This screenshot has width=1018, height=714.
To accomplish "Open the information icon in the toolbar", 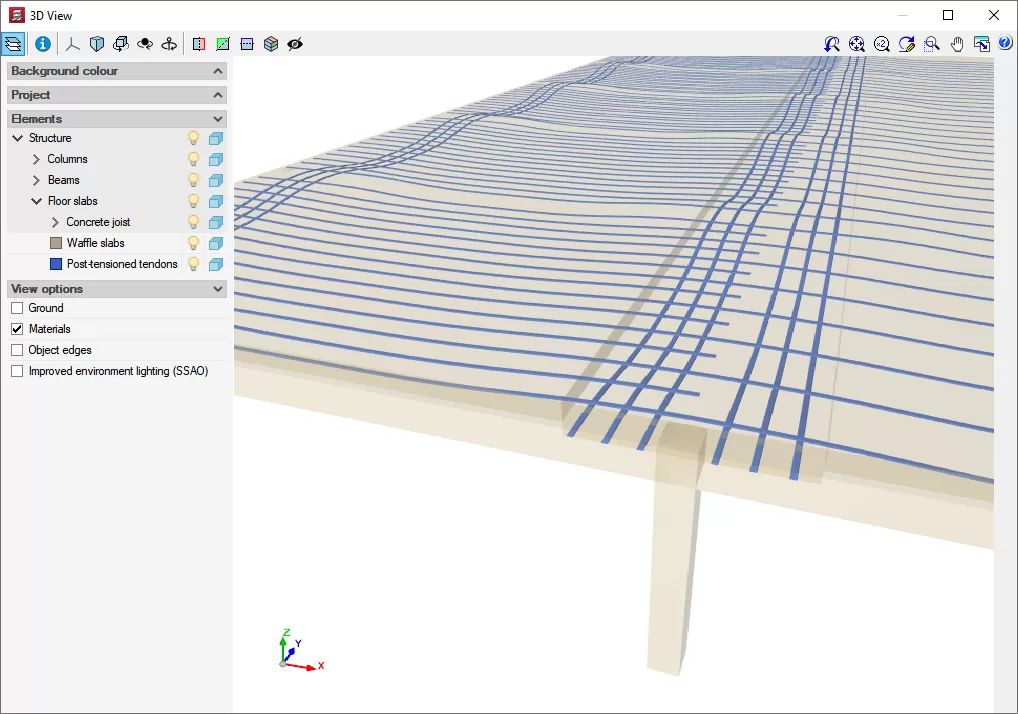I will 43,44.
